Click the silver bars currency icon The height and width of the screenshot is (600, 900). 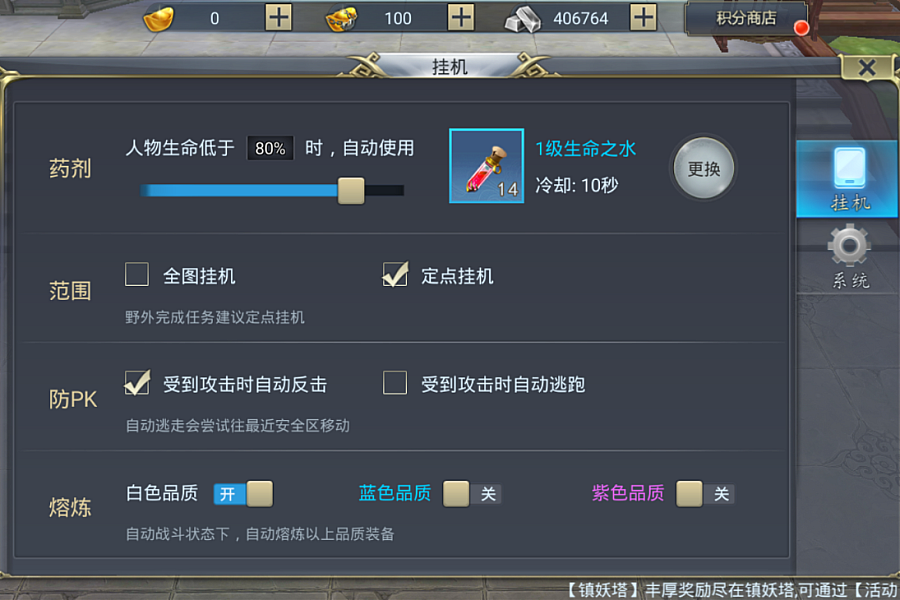pyautogui.click(x=522, y=20)
